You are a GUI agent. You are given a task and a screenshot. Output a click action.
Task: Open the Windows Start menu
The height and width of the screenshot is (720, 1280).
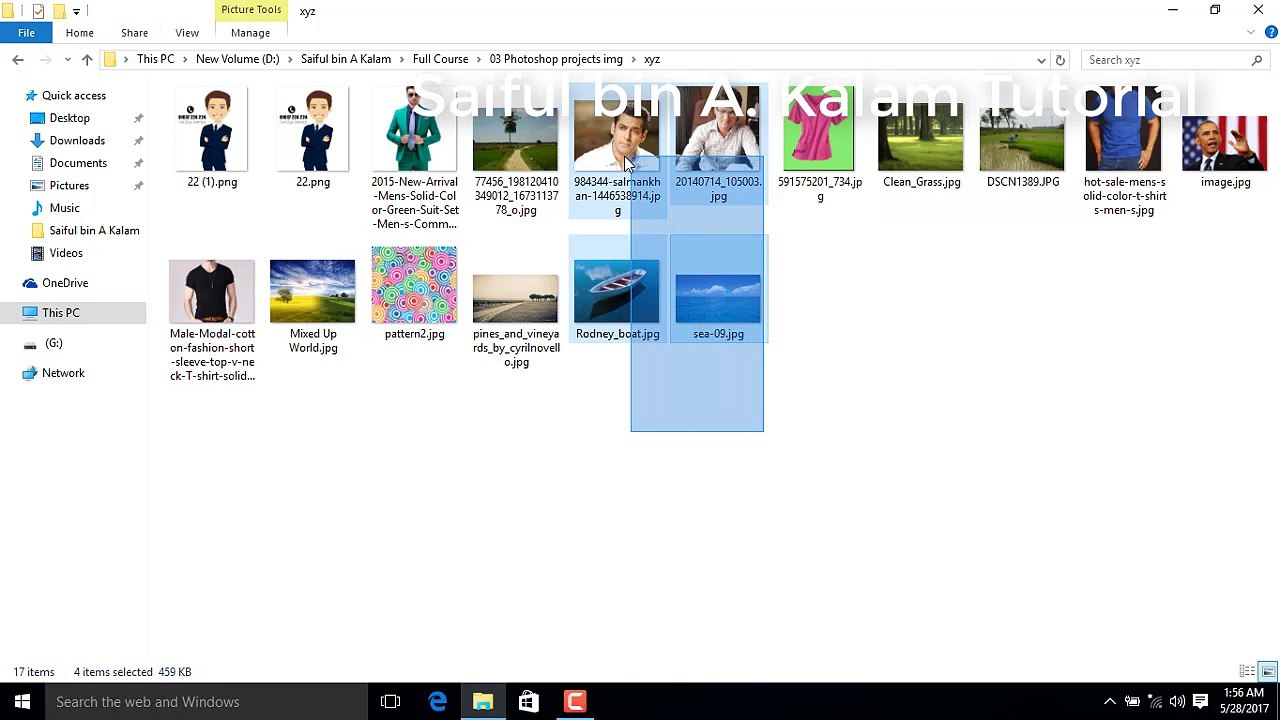tap(22, 702)
